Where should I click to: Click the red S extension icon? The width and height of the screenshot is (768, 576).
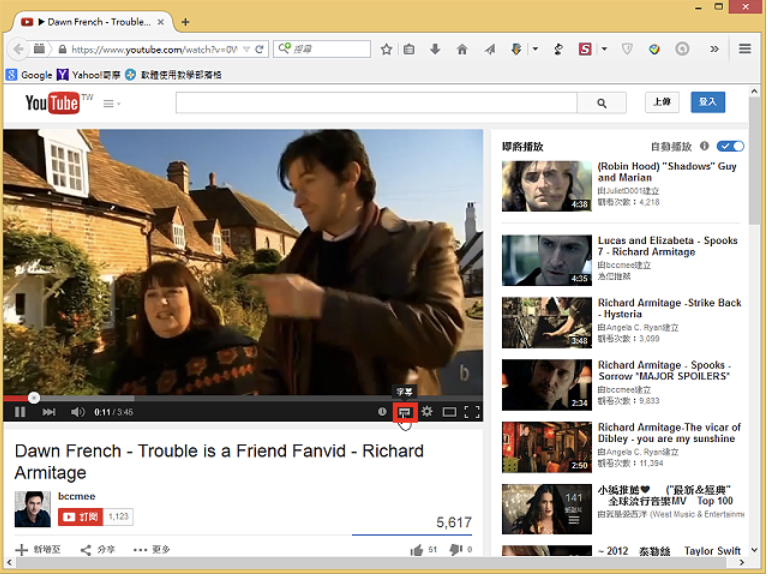coord(585,49)
